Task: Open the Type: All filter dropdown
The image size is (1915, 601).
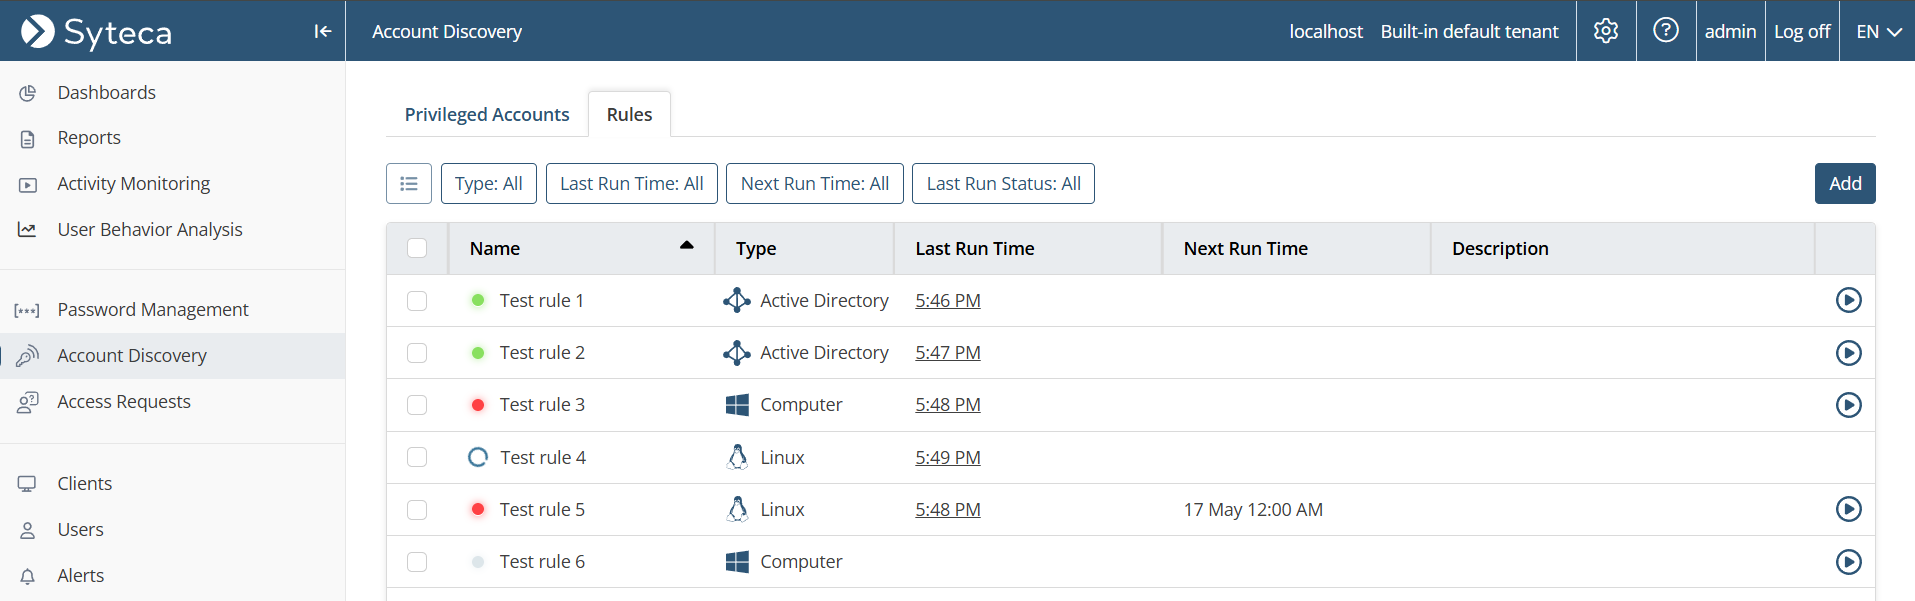Action: pos(488,184)
